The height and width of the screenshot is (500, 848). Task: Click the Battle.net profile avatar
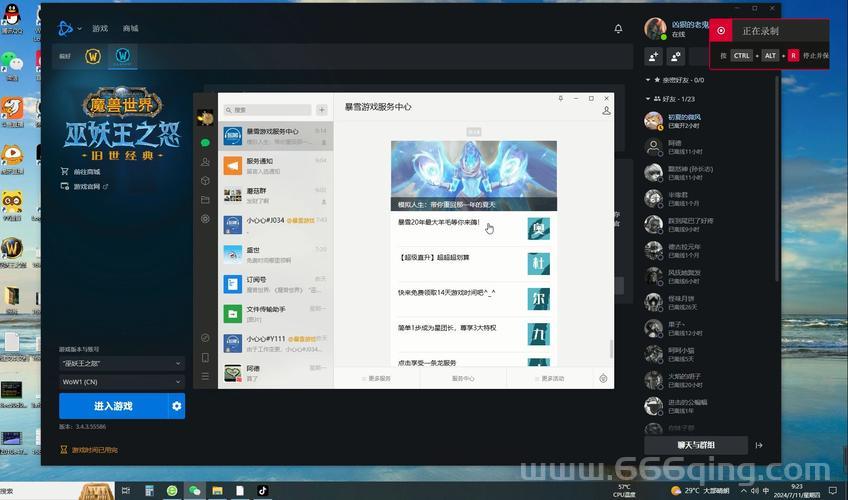point(655,29)
